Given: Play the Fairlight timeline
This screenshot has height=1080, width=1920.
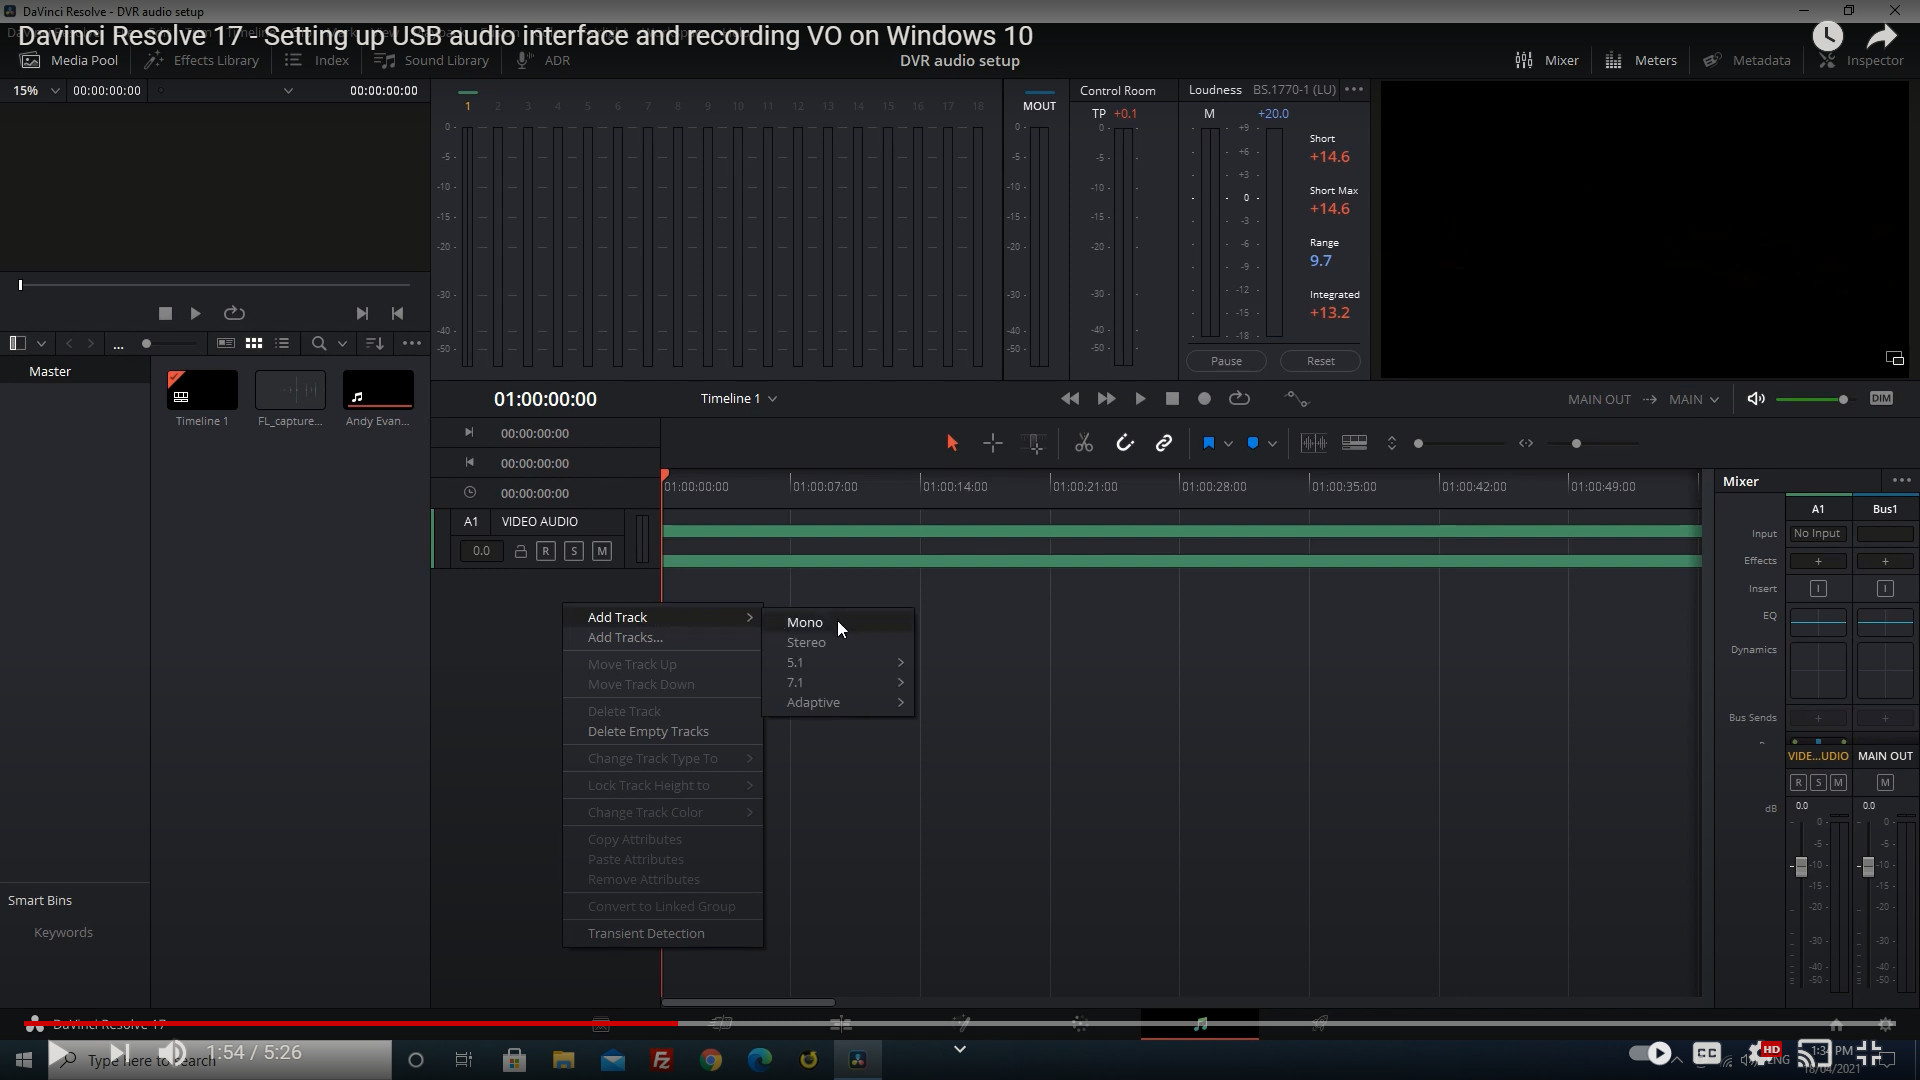Looking at the screenshot, I should click(x=1140, y=398).
